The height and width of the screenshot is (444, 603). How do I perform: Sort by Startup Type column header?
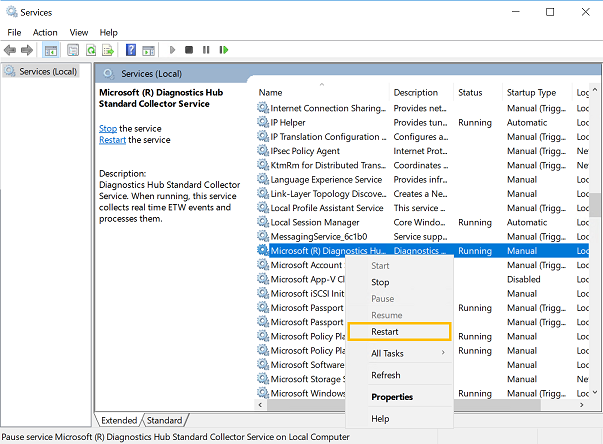pos(531,92)
